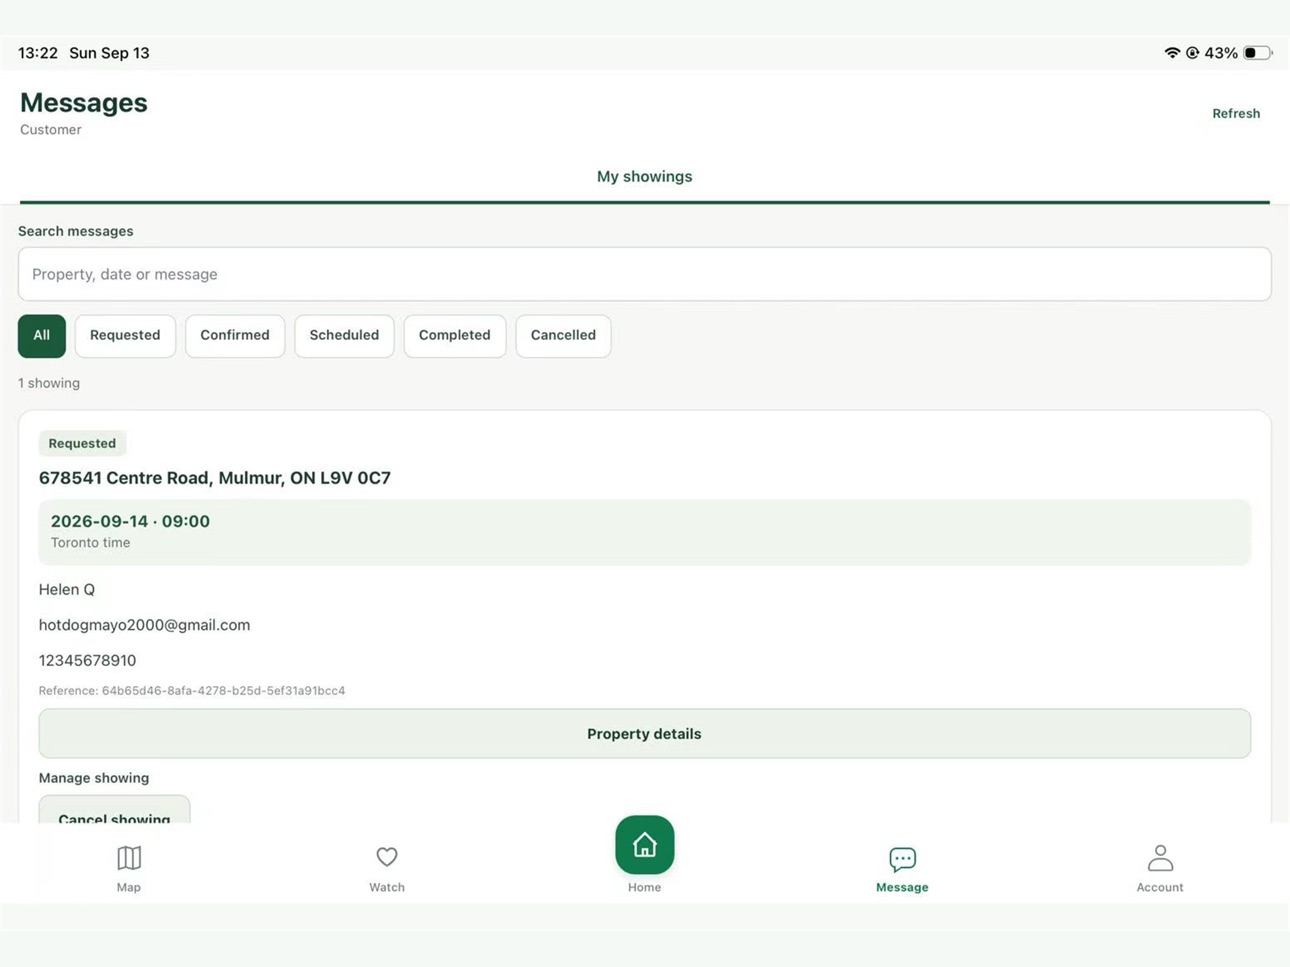This screenshot has width=1290, height=967.
Task: Switch to the My showings tab
Action: tap(645, 177)
